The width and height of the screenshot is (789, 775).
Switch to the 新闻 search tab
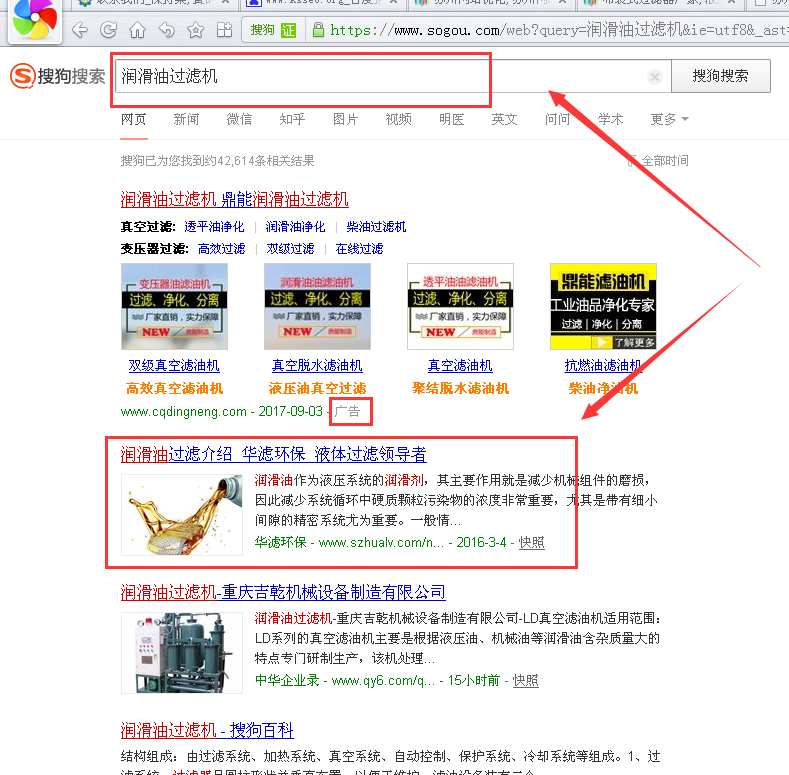(186, 119)
